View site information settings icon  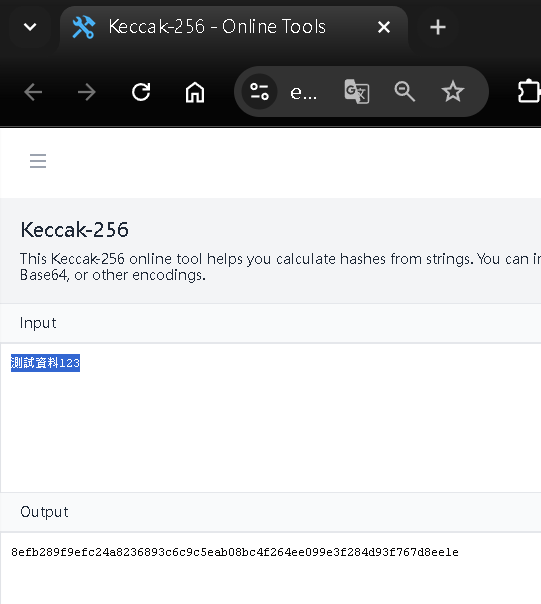(259, 92)
